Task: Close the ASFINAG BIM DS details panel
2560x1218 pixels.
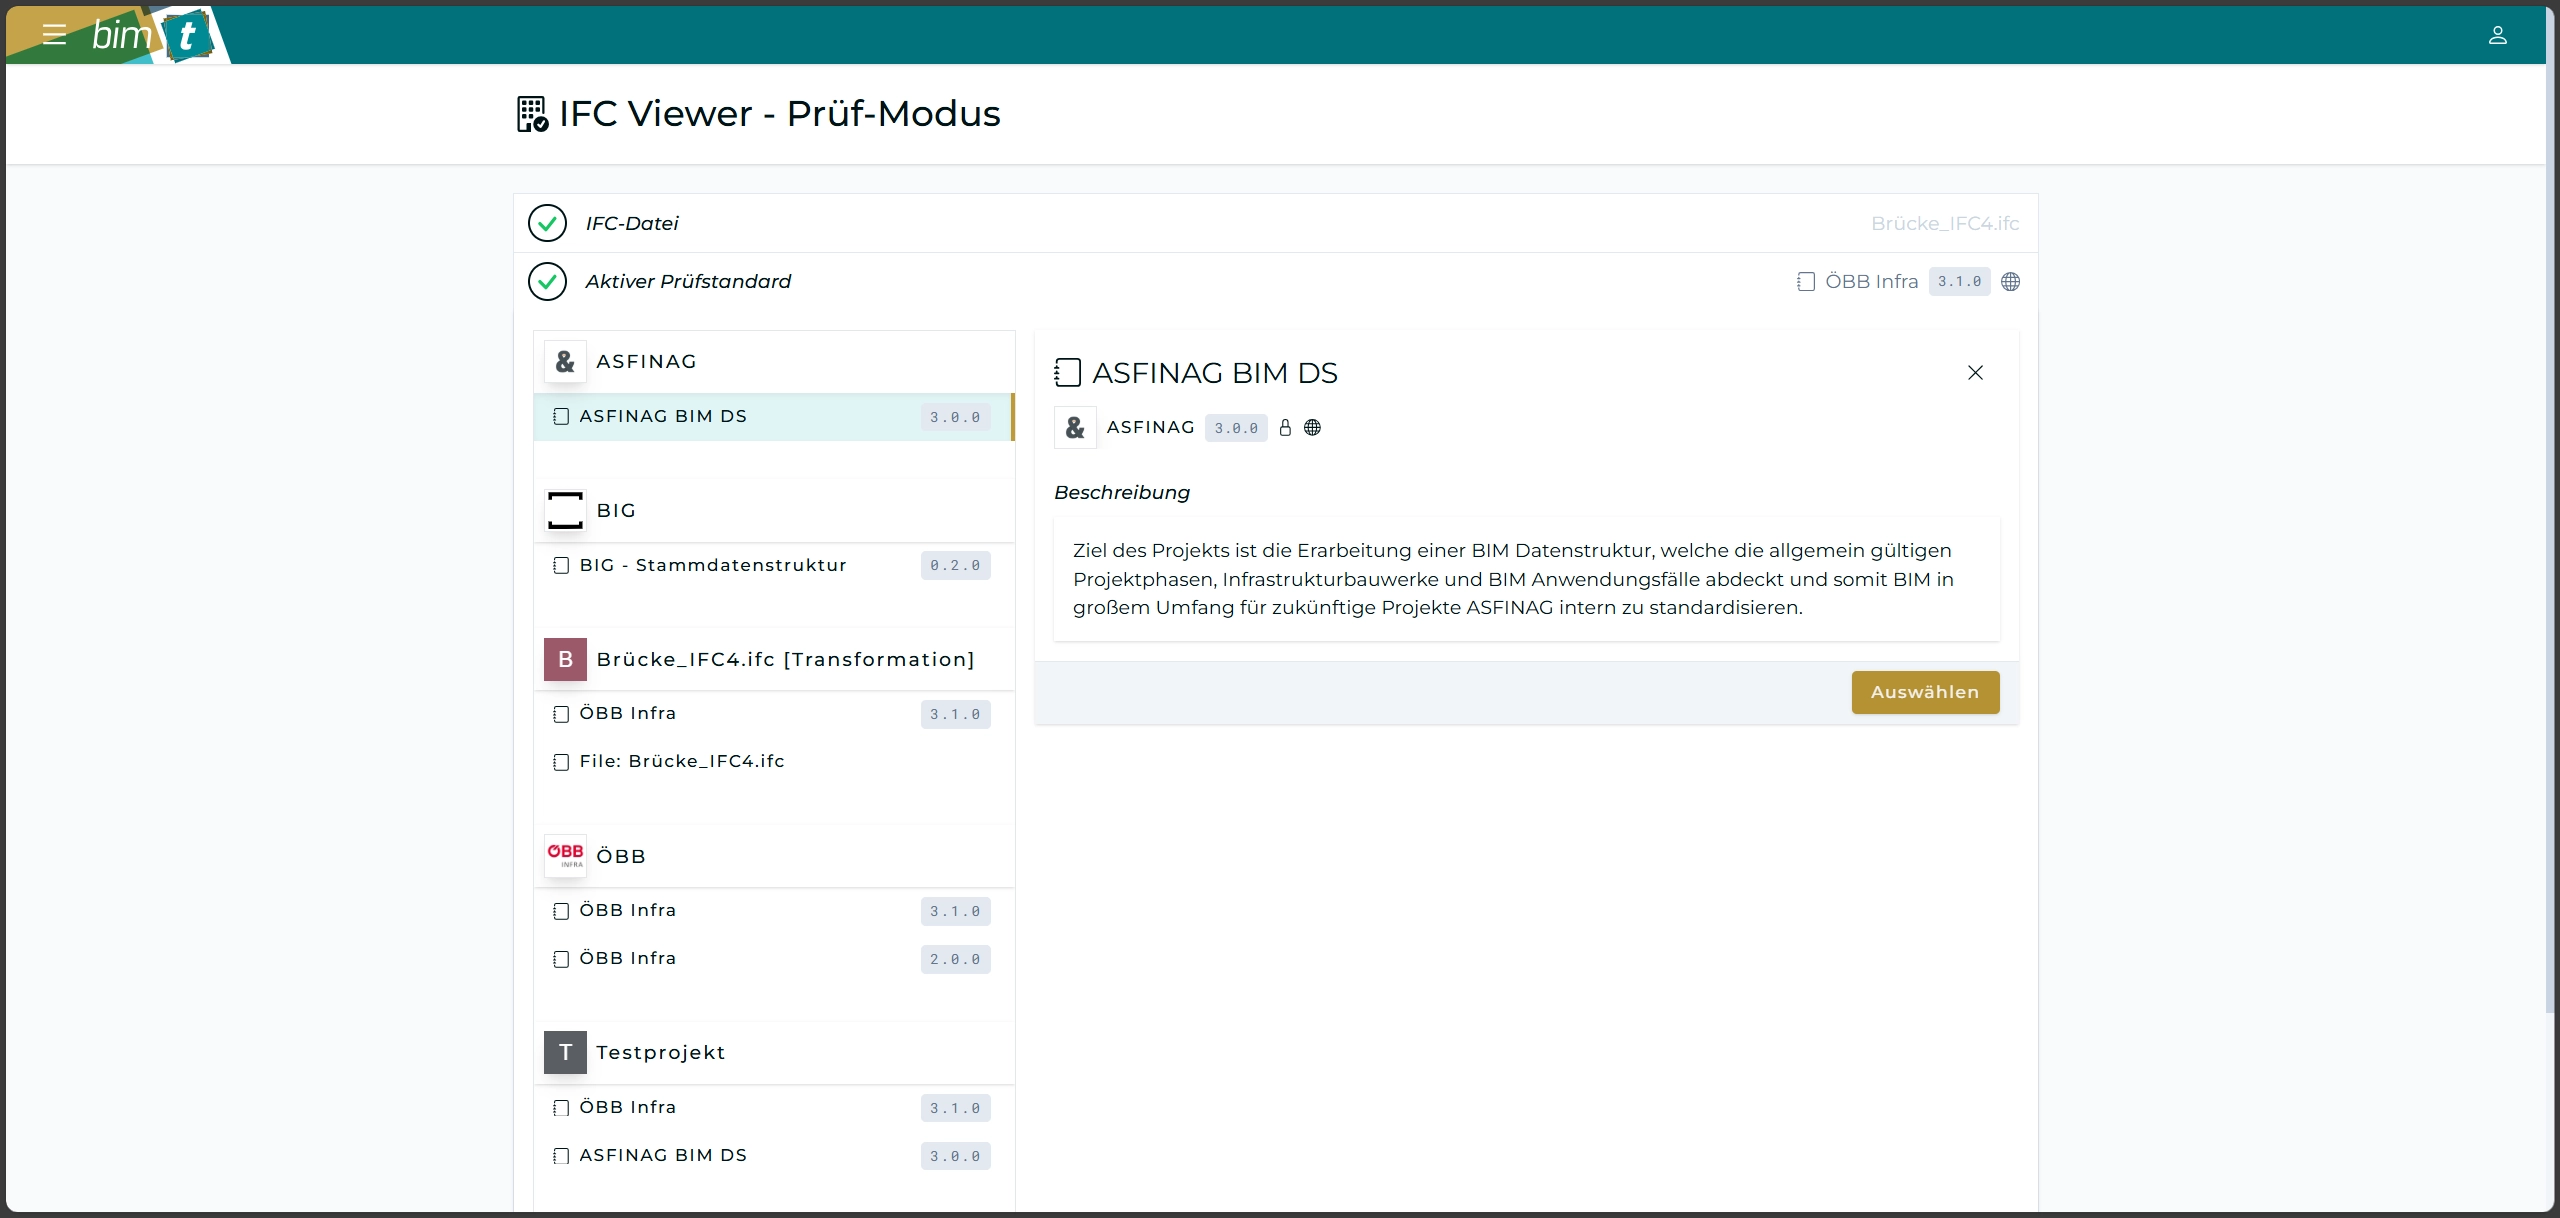Action: 1975,373
